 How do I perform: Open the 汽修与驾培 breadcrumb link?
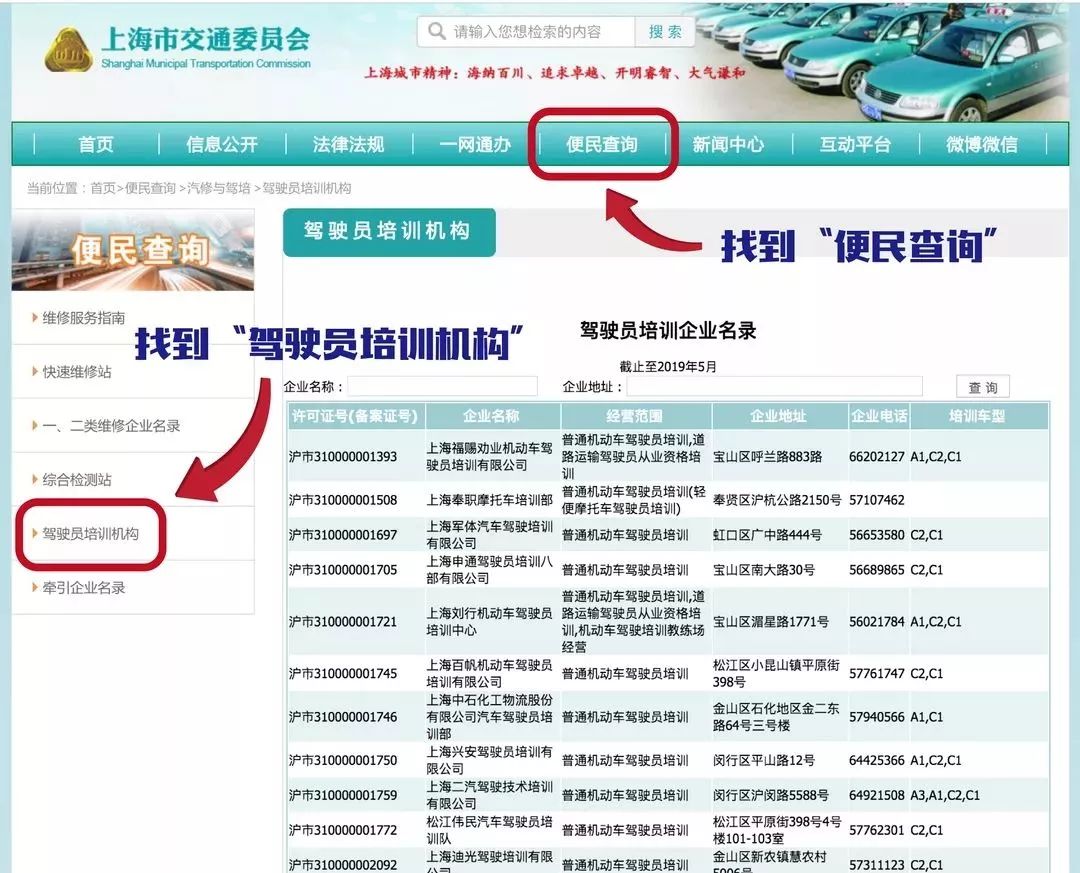coord(210,187)
